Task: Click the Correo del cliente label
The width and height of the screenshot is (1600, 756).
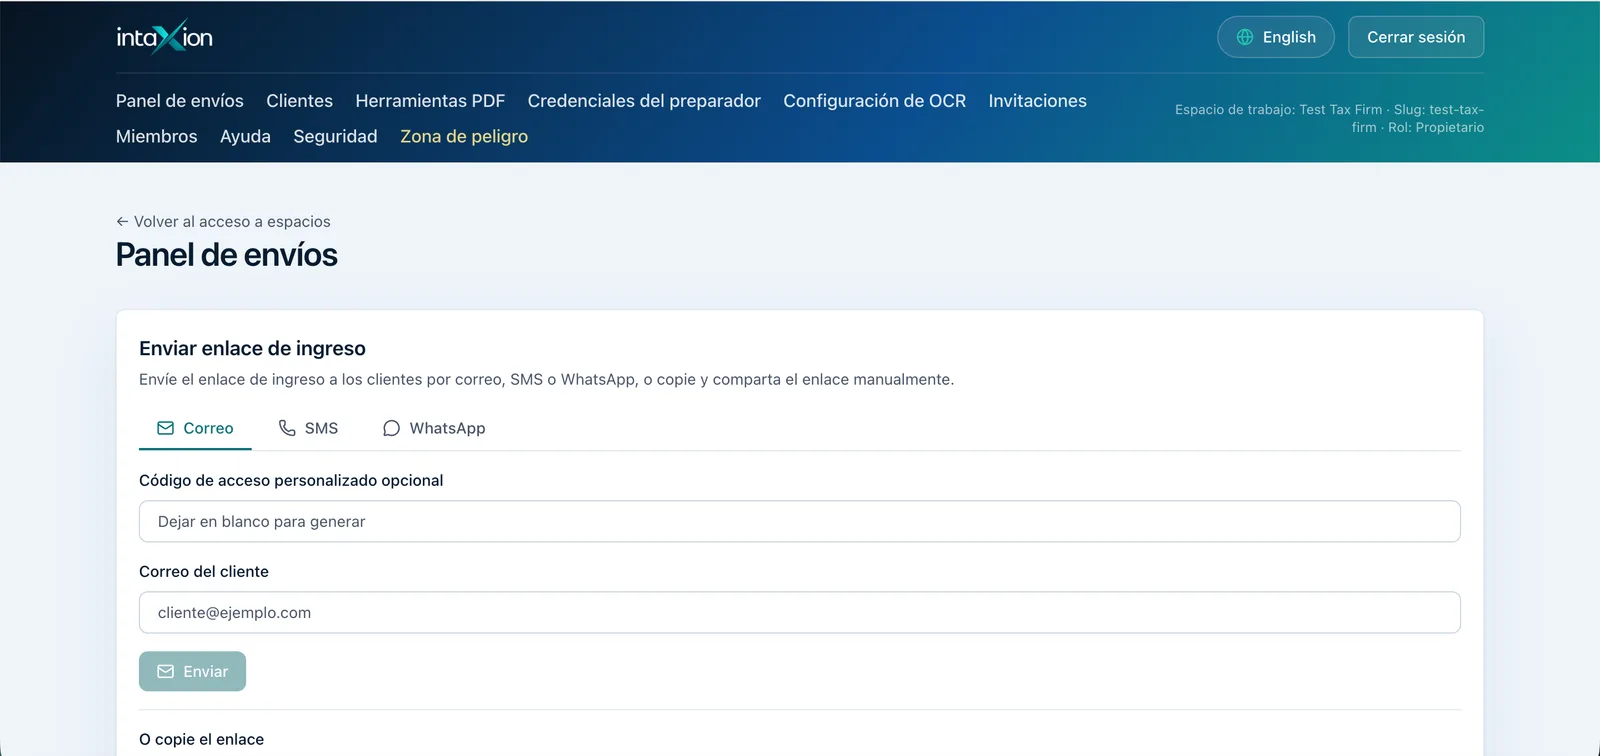Action: [x=204, y=572]
